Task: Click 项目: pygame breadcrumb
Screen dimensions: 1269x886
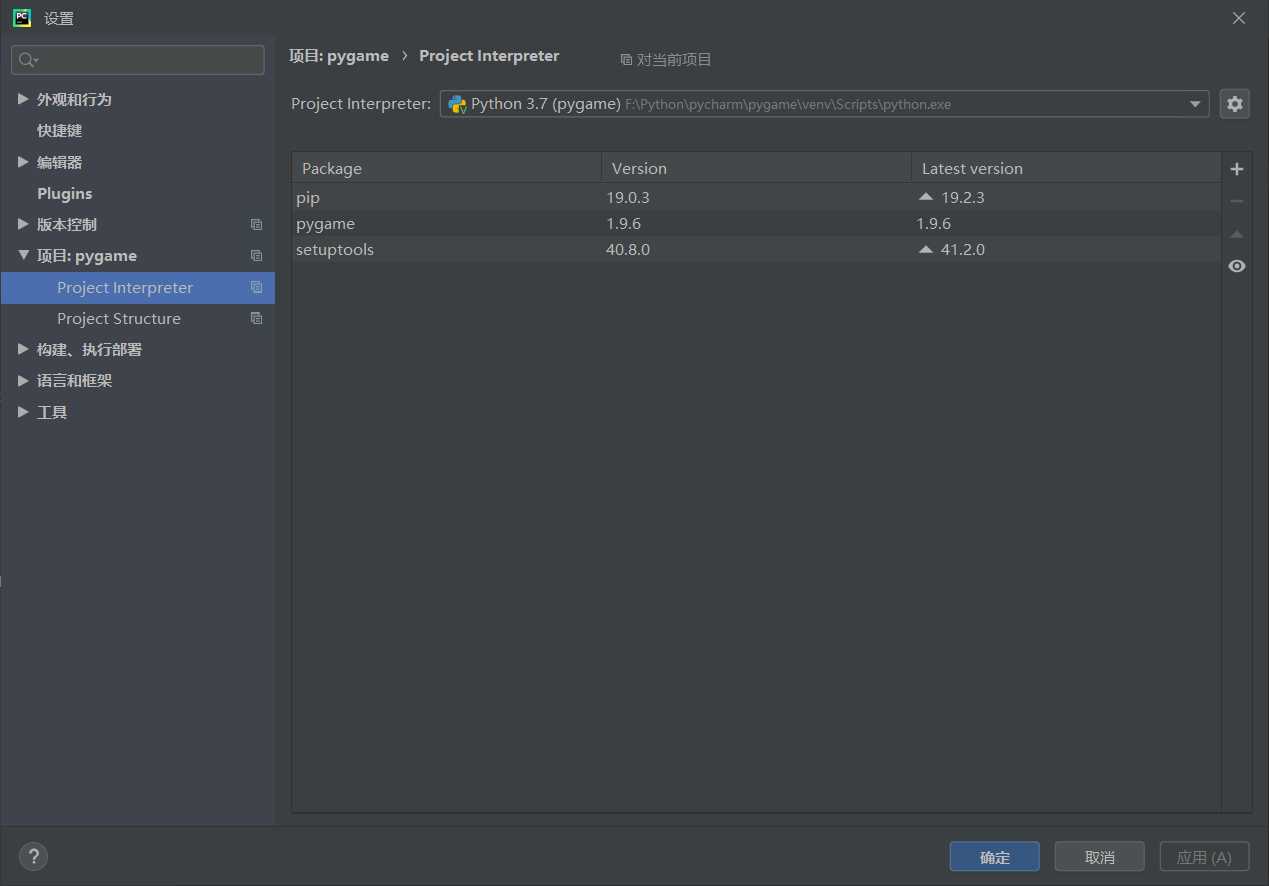Action: click(x=339, y=56)
